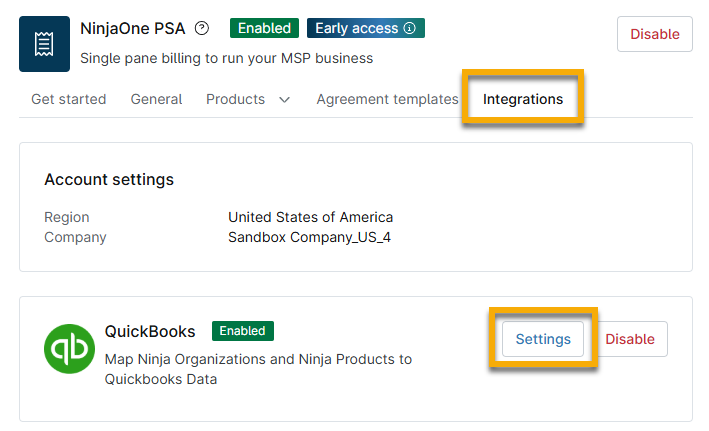709x431 pixels.
Task: Click the Region label
Action: [67, 217]
